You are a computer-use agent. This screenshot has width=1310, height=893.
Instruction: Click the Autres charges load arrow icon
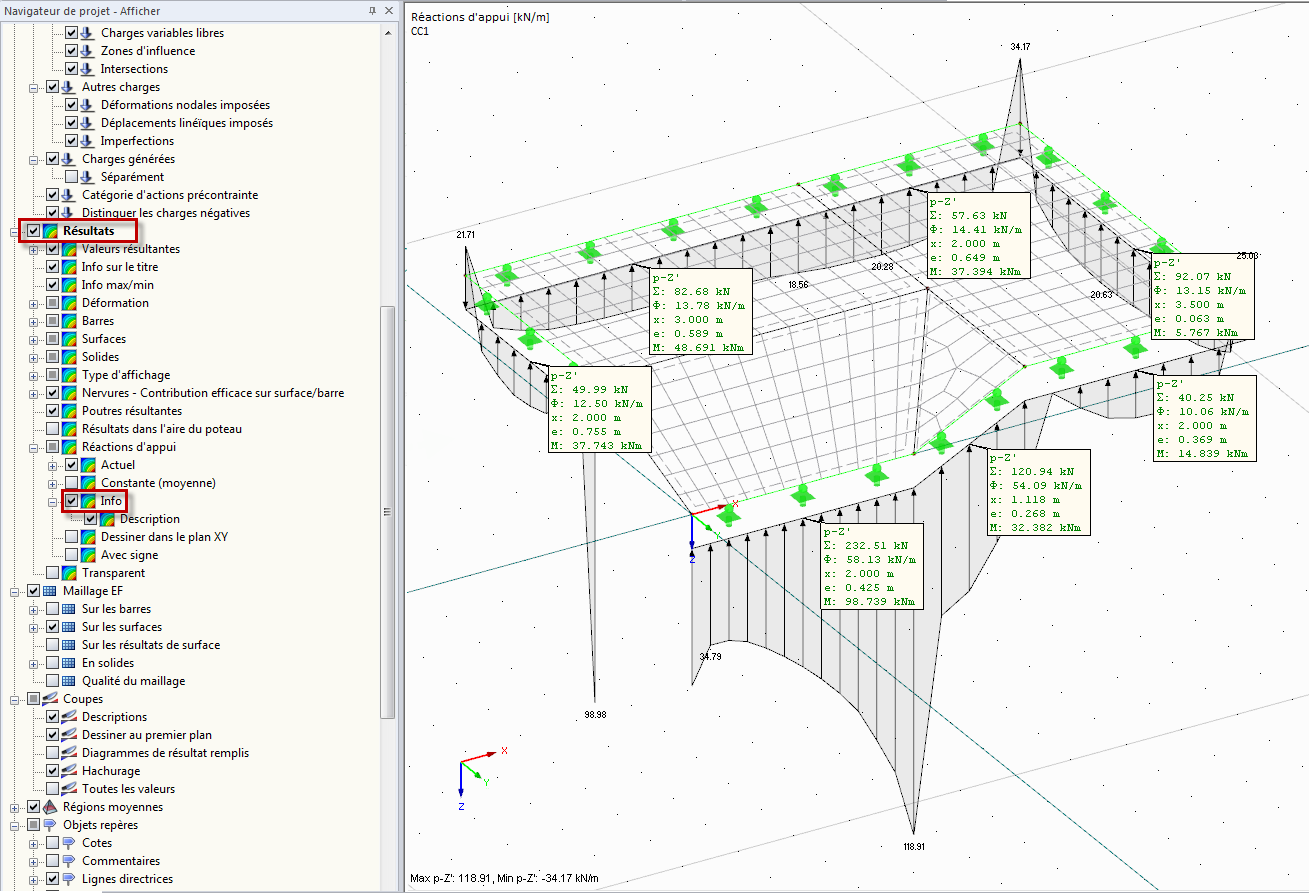(70, 87)
